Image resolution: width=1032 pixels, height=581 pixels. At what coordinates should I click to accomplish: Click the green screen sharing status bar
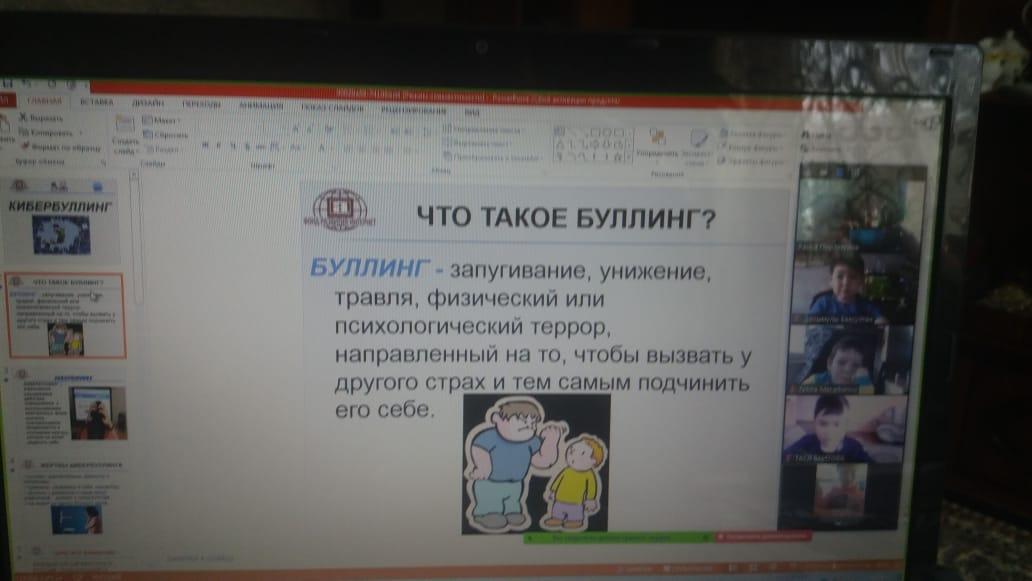coord(617,538)
